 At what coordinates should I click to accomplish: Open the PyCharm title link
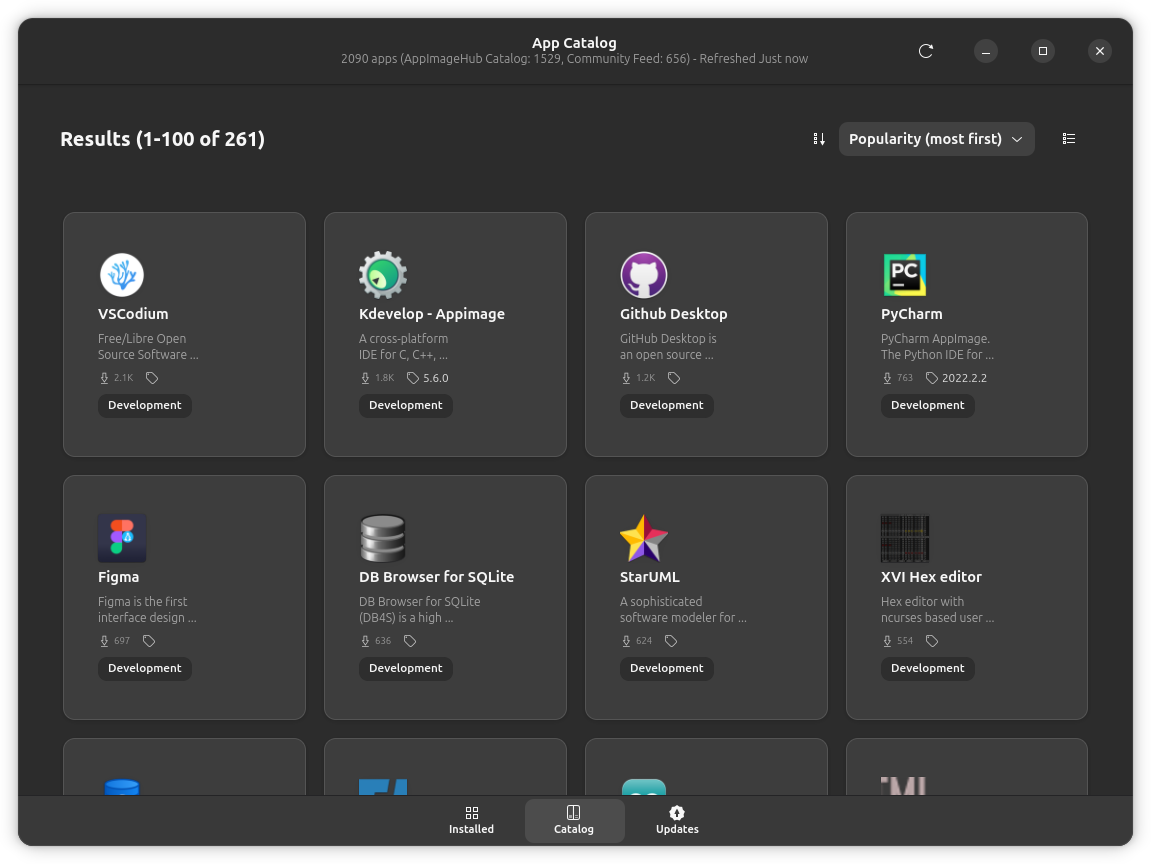(x=912, y=314)
